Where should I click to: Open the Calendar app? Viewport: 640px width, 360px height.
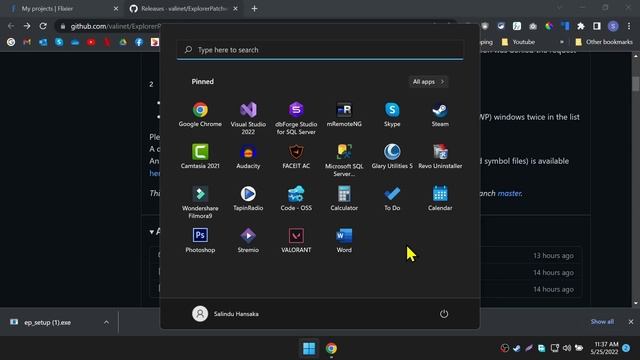(x=440, y=199)
